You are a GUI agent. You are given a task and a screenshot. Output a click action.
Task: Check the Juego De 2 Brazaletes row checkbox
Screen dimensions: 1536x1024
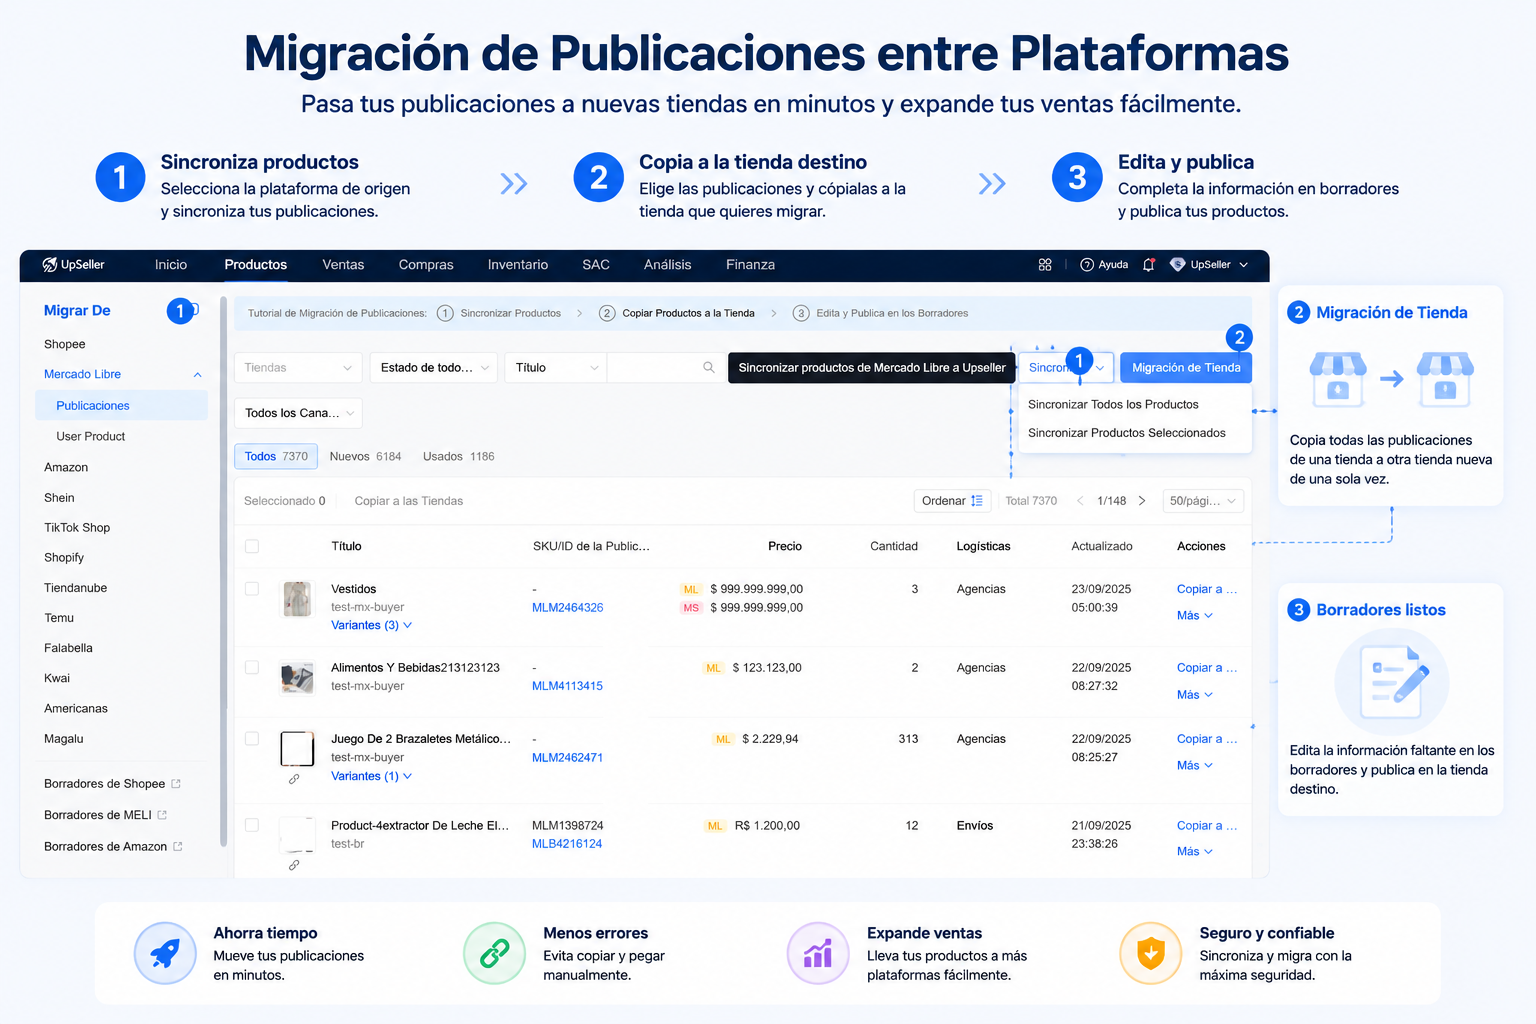[x=252, y=738]
